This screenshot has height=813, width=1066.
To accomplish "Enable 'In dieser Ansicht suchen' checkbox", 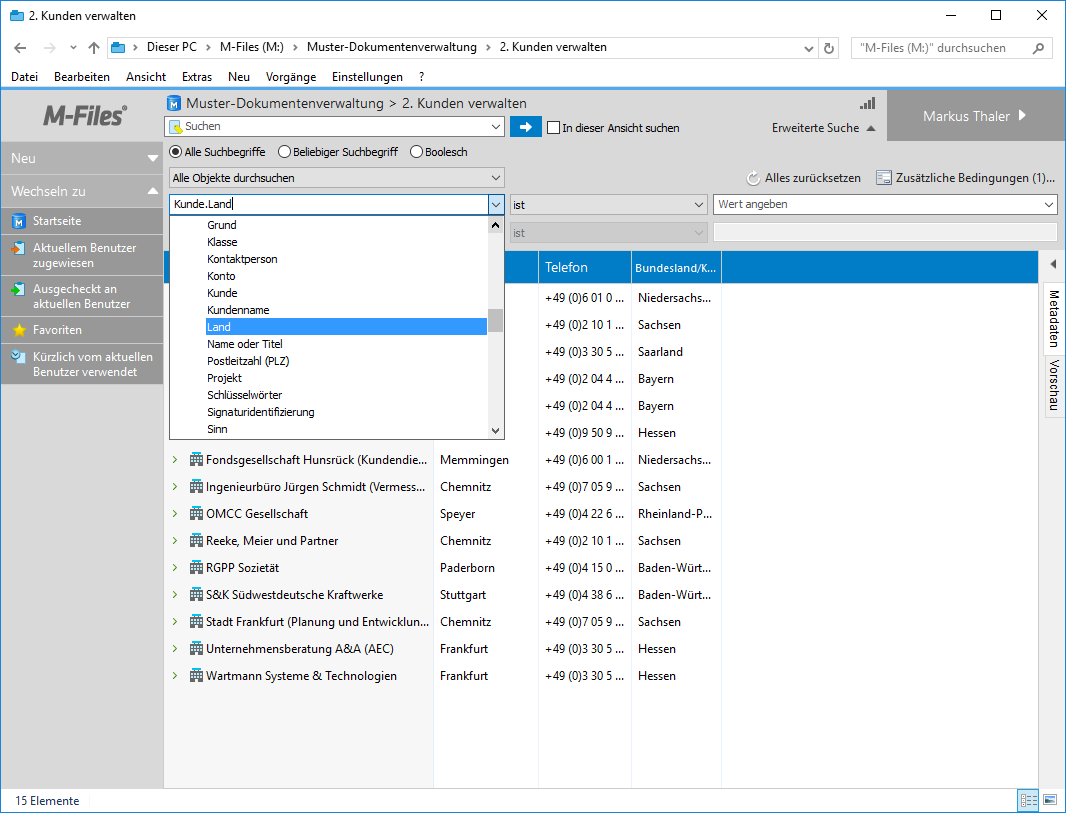I will point(553,128).
